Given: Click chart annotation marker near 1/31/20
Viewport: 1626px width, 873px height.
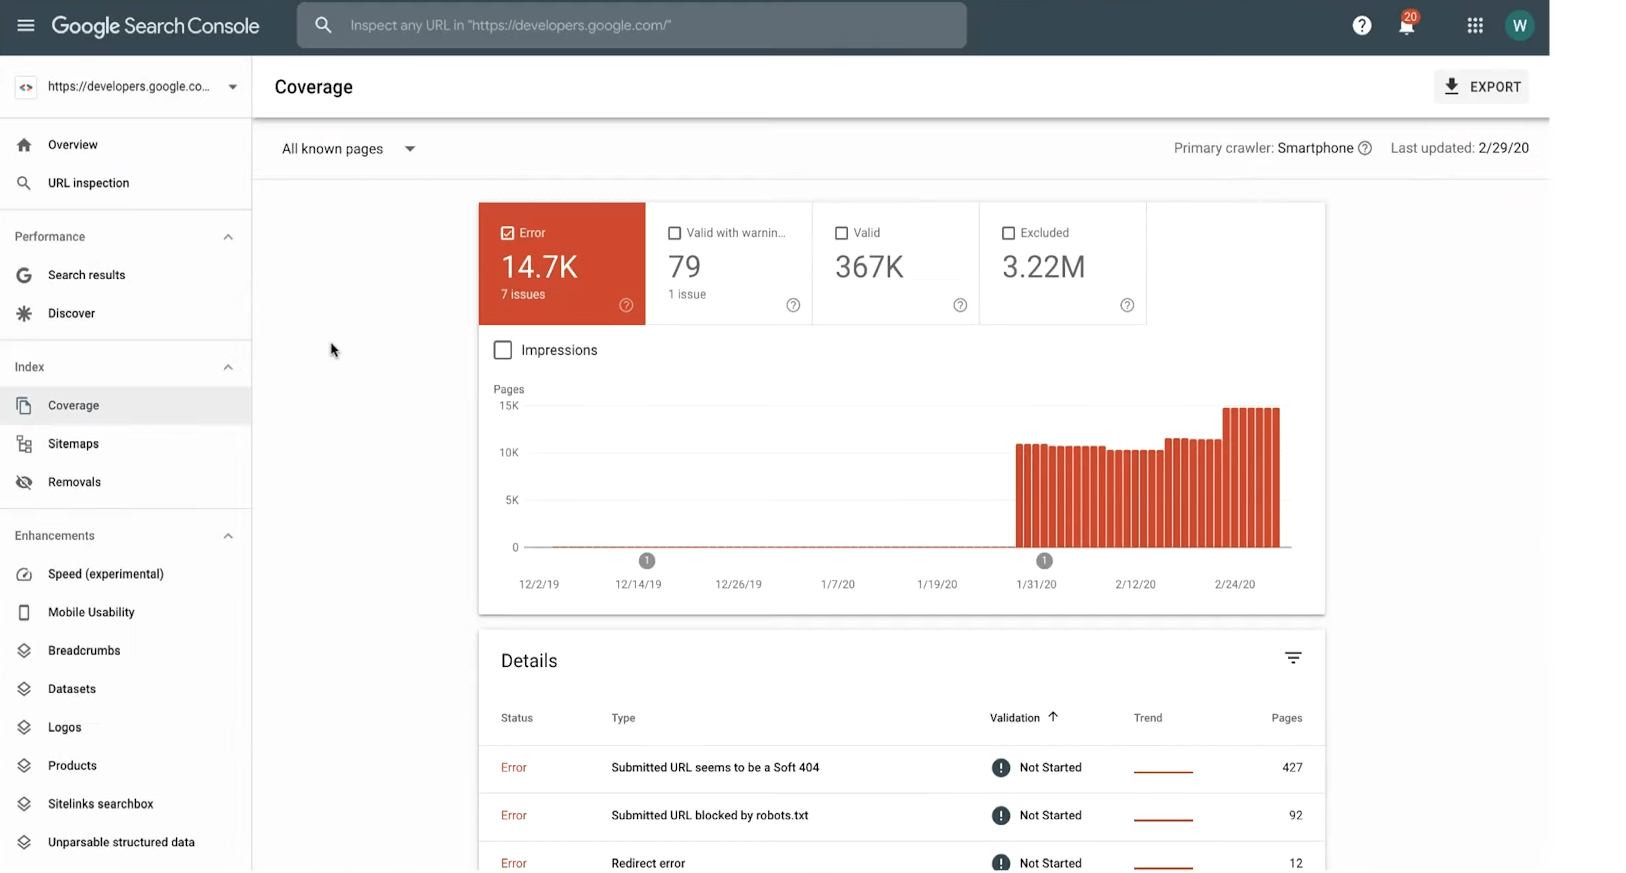Looking at the screenshot, I should pos(1044,561).
